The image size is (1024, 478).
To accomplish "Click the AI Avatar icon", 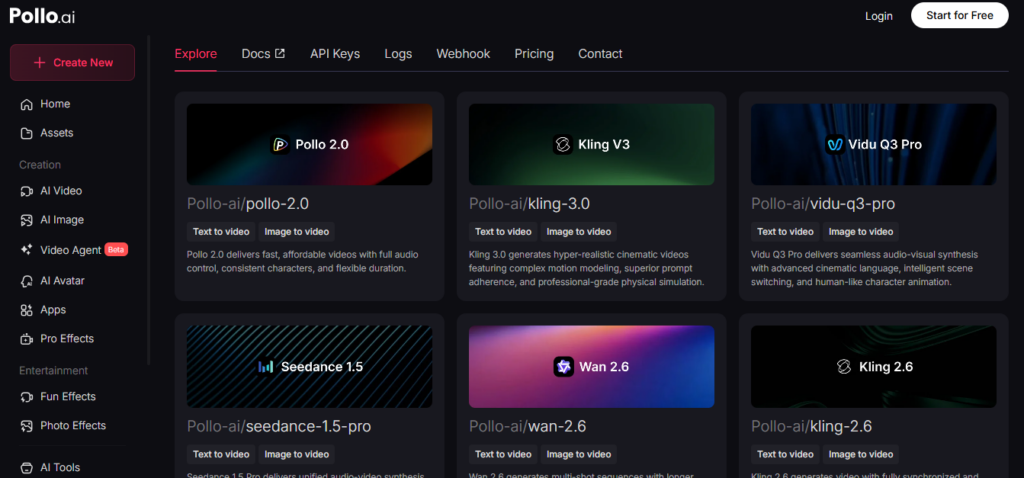I will coord(26,281).
